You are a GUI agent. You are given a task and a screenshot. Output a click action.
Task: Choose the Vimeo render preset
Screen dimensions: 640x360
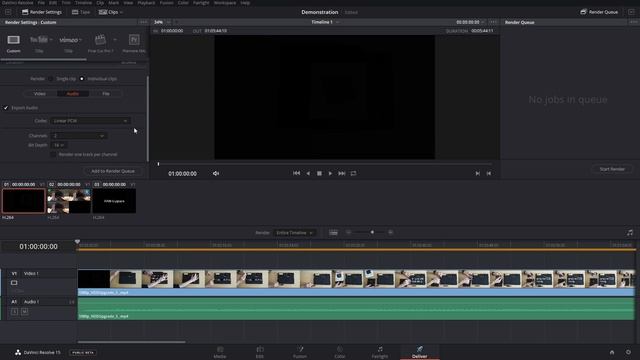(x=69, y=40)
